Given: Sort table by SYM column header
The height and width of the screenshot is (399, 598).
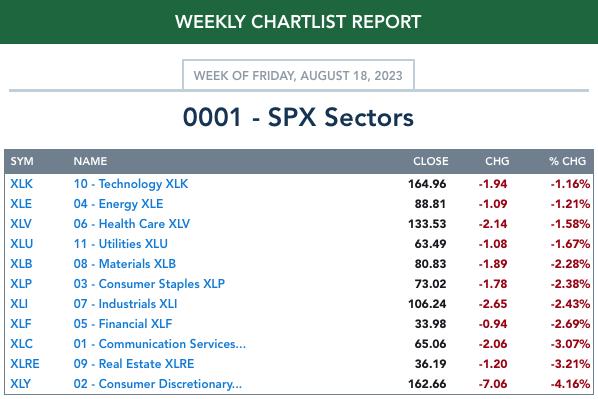Looking at the screenshot, I should (22, 161).
